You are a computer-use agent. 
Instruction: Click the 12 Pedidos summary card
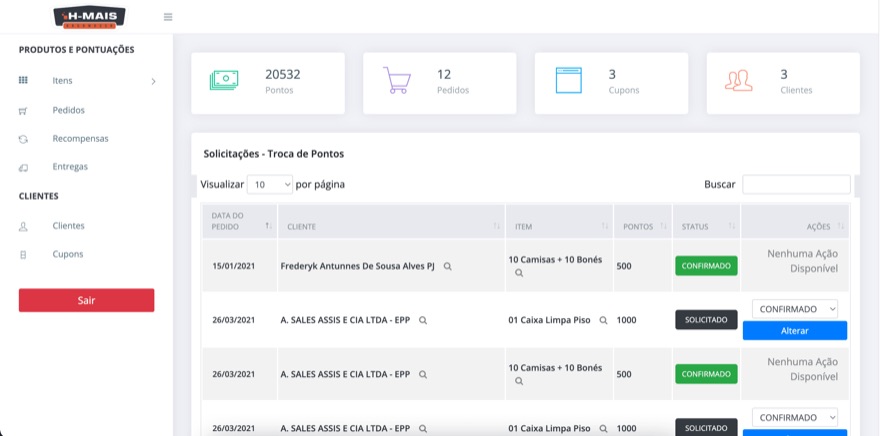439,84
